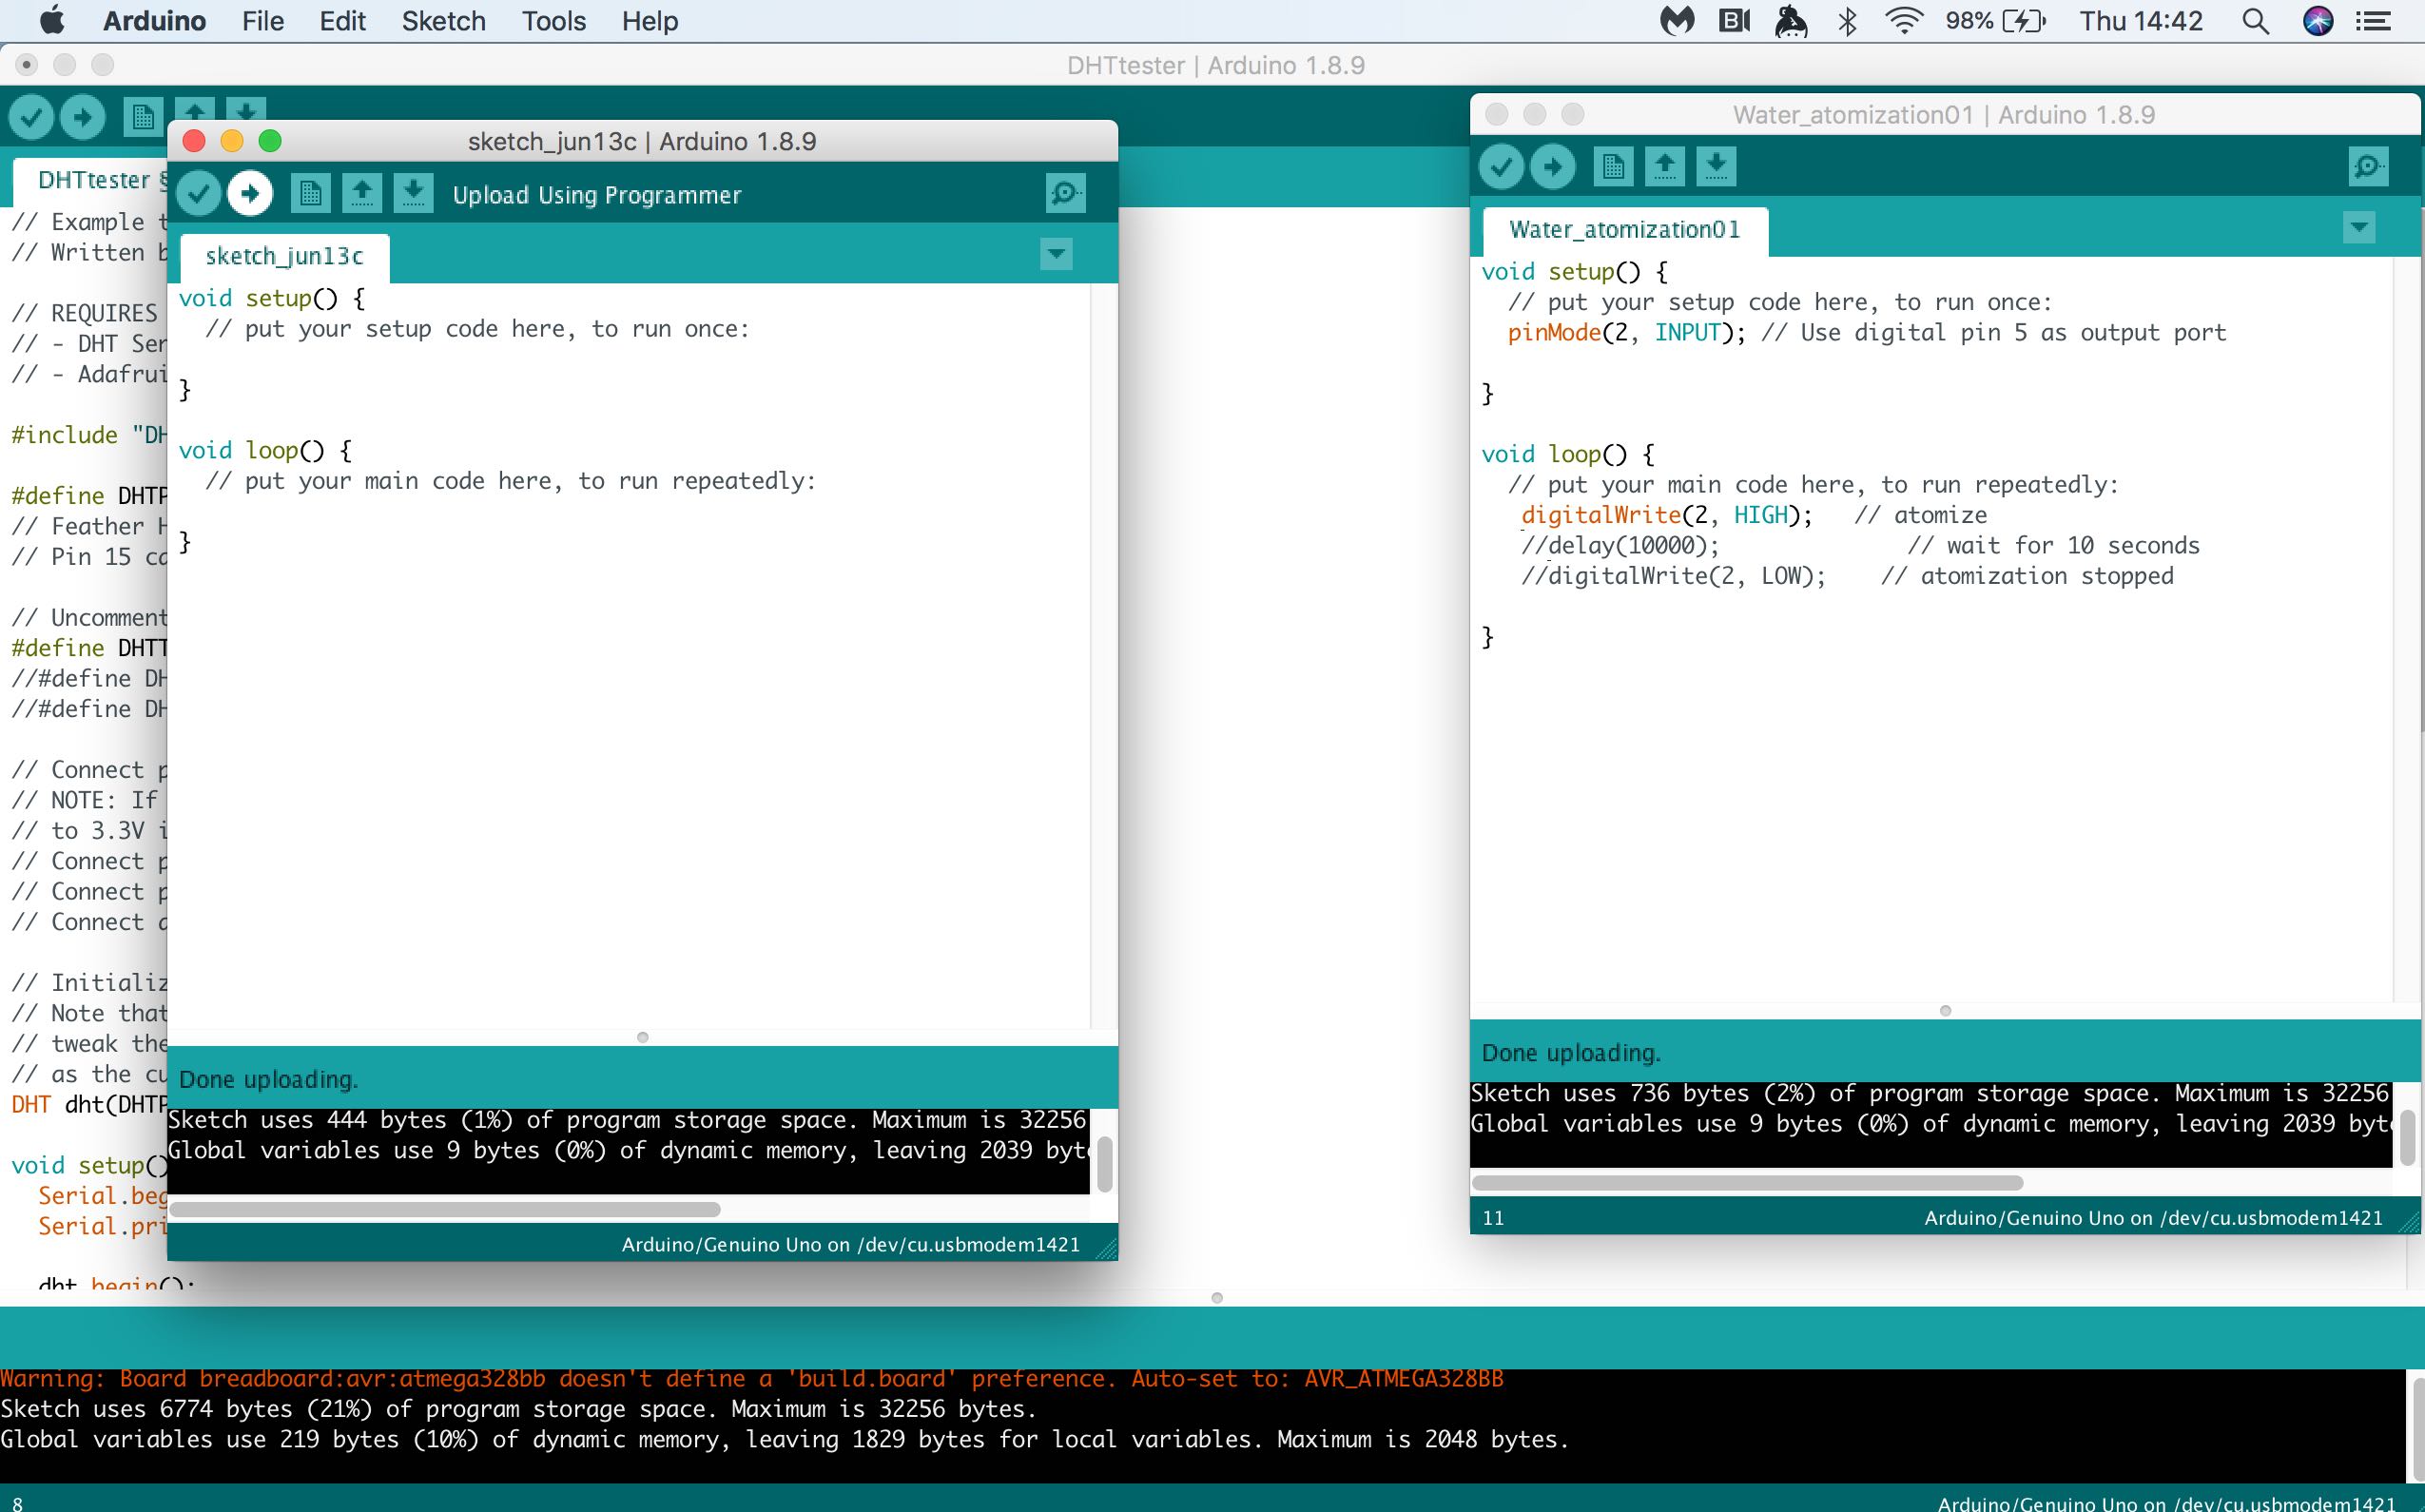Screen dimensions: 2425x1512
Task: Click 'digitalWrite(2, HIGH);' line in Water_atomization01
Action: 1667,516
